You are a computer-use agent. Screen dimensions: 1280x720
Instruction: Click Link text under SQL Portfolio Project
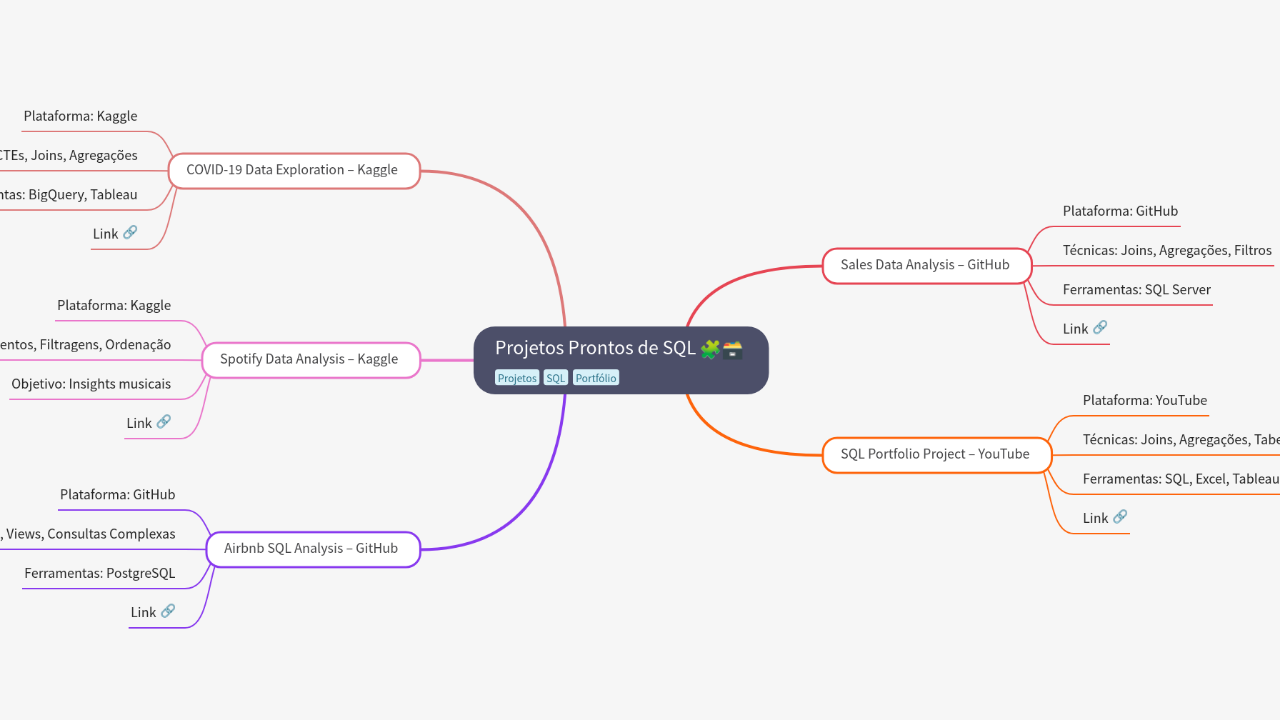(1095, 518)
